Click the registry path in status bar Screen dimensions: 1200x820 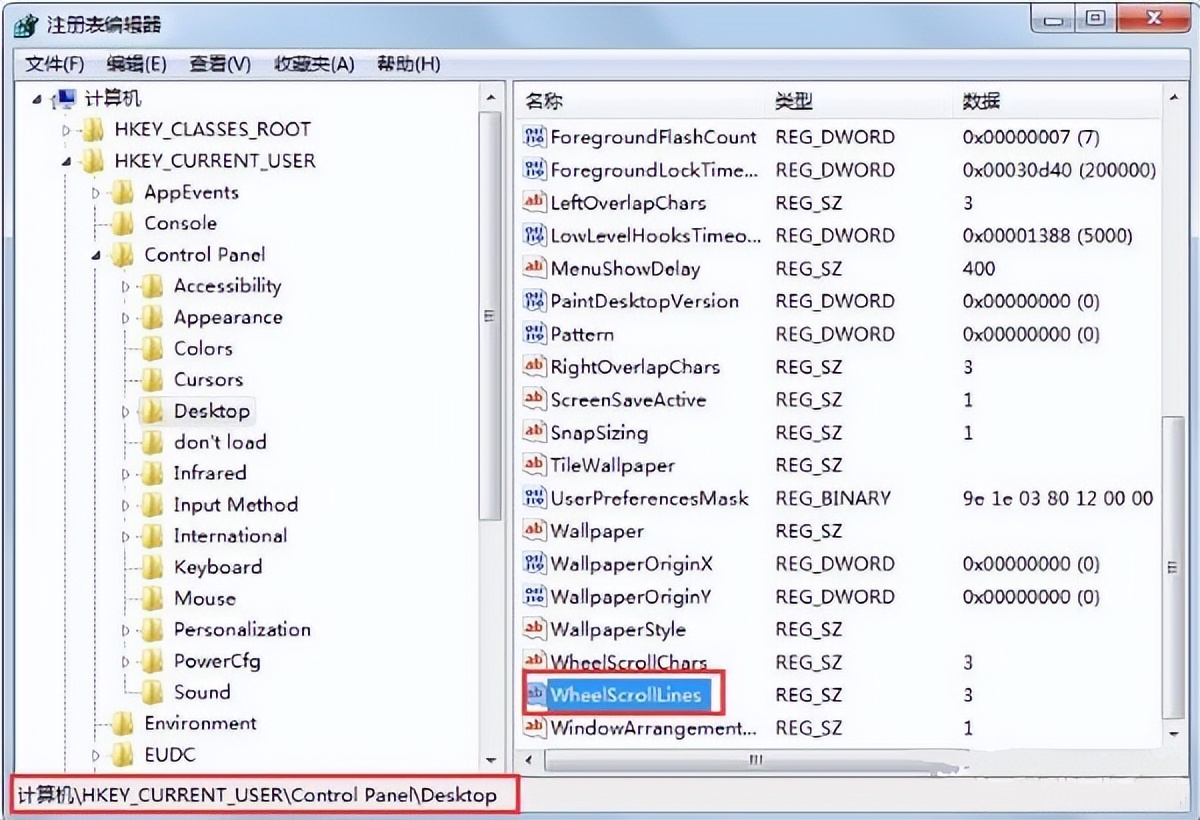[257, 795]
